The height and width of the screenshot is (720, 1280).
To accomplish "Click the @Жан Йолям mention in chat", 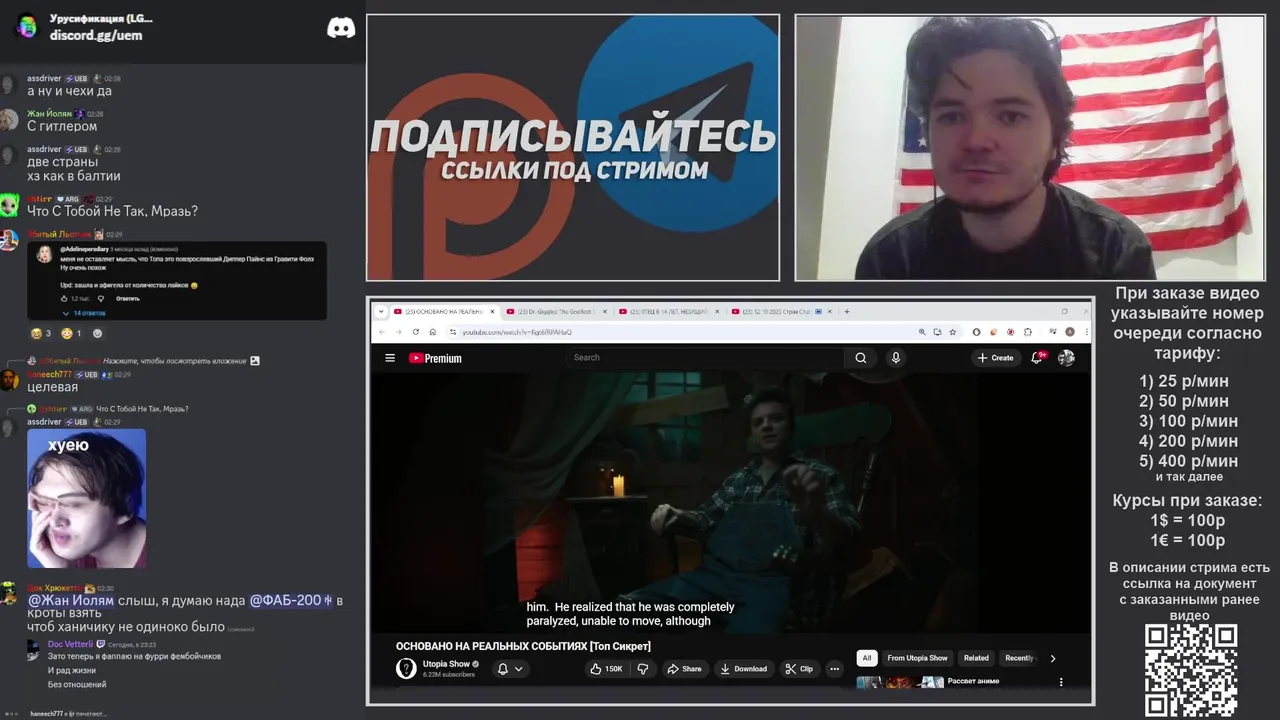I will [71, 601].
